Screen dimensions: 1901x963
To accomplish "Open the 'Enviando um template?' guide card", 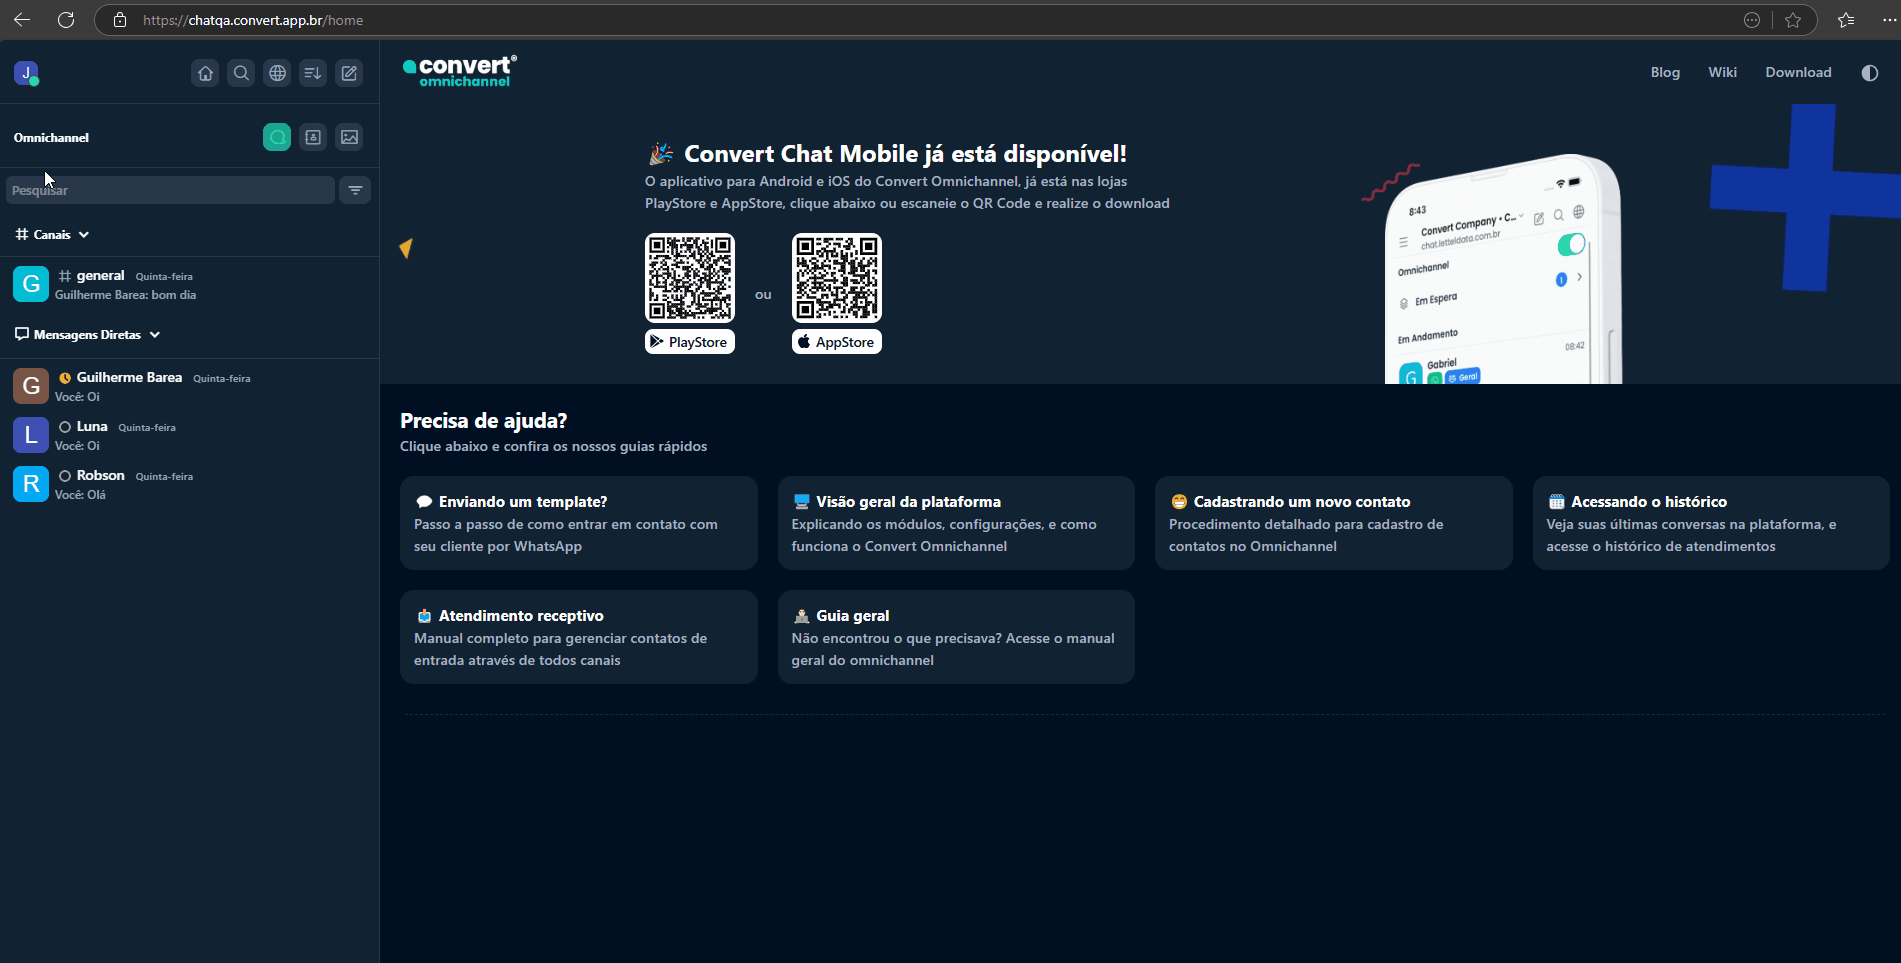I will (x=579, y=523).
